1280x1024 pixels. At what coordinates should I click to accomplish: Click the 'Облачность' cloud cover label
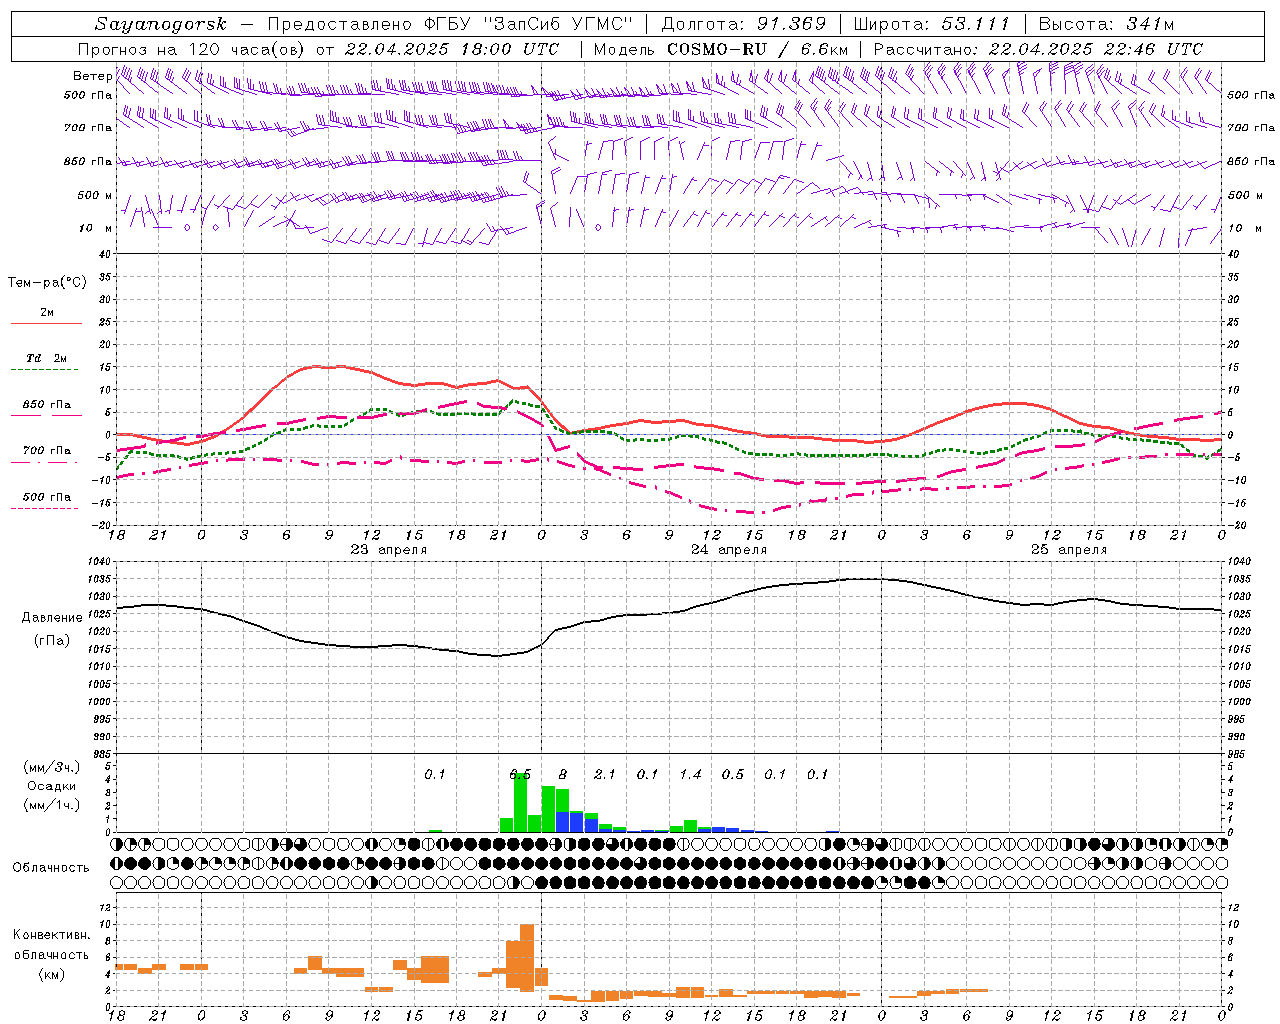click(51, 867)
